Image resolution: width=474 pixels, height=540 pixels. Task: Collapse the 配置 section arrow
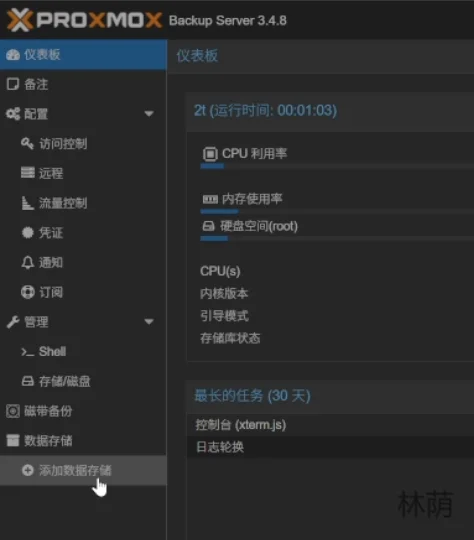click(x=149, y=114)
